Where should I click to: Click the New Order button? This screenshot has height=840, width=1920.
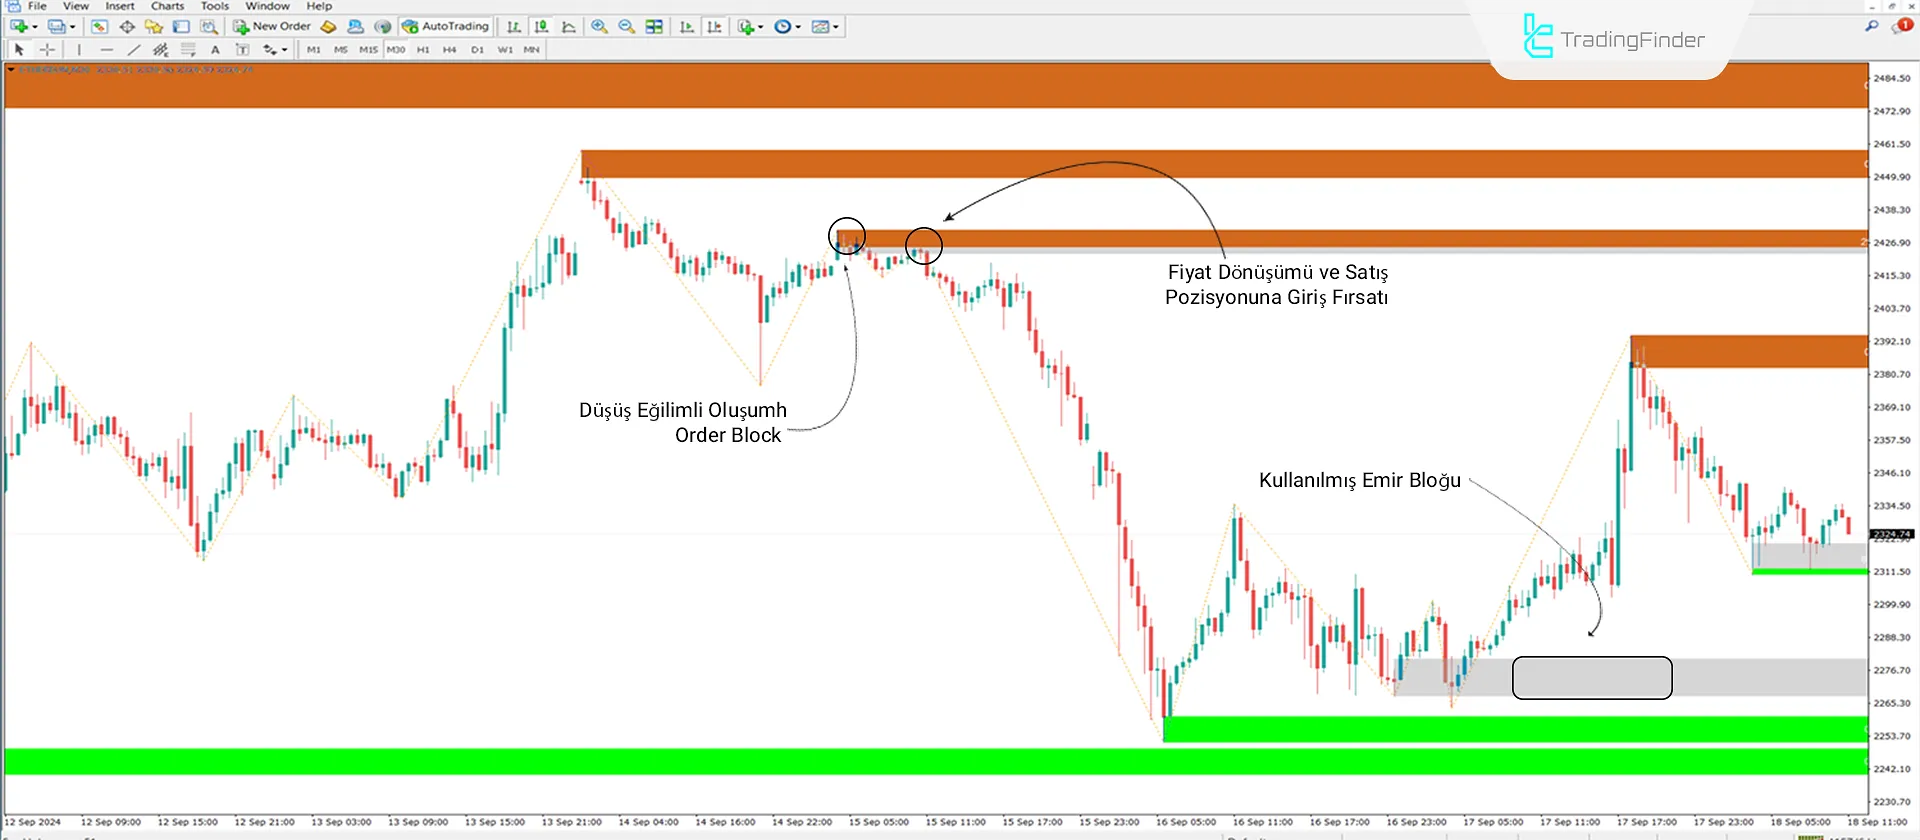coord(272,27)
